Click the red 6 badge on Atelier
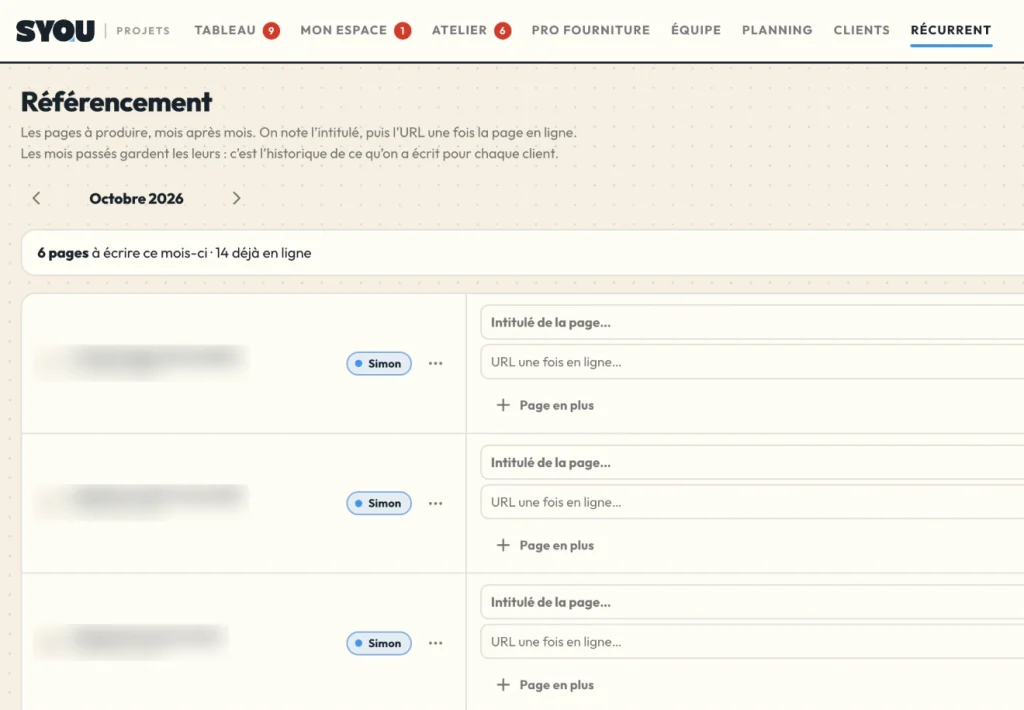This screenshot has width=1024, height=710. point(502,31)
